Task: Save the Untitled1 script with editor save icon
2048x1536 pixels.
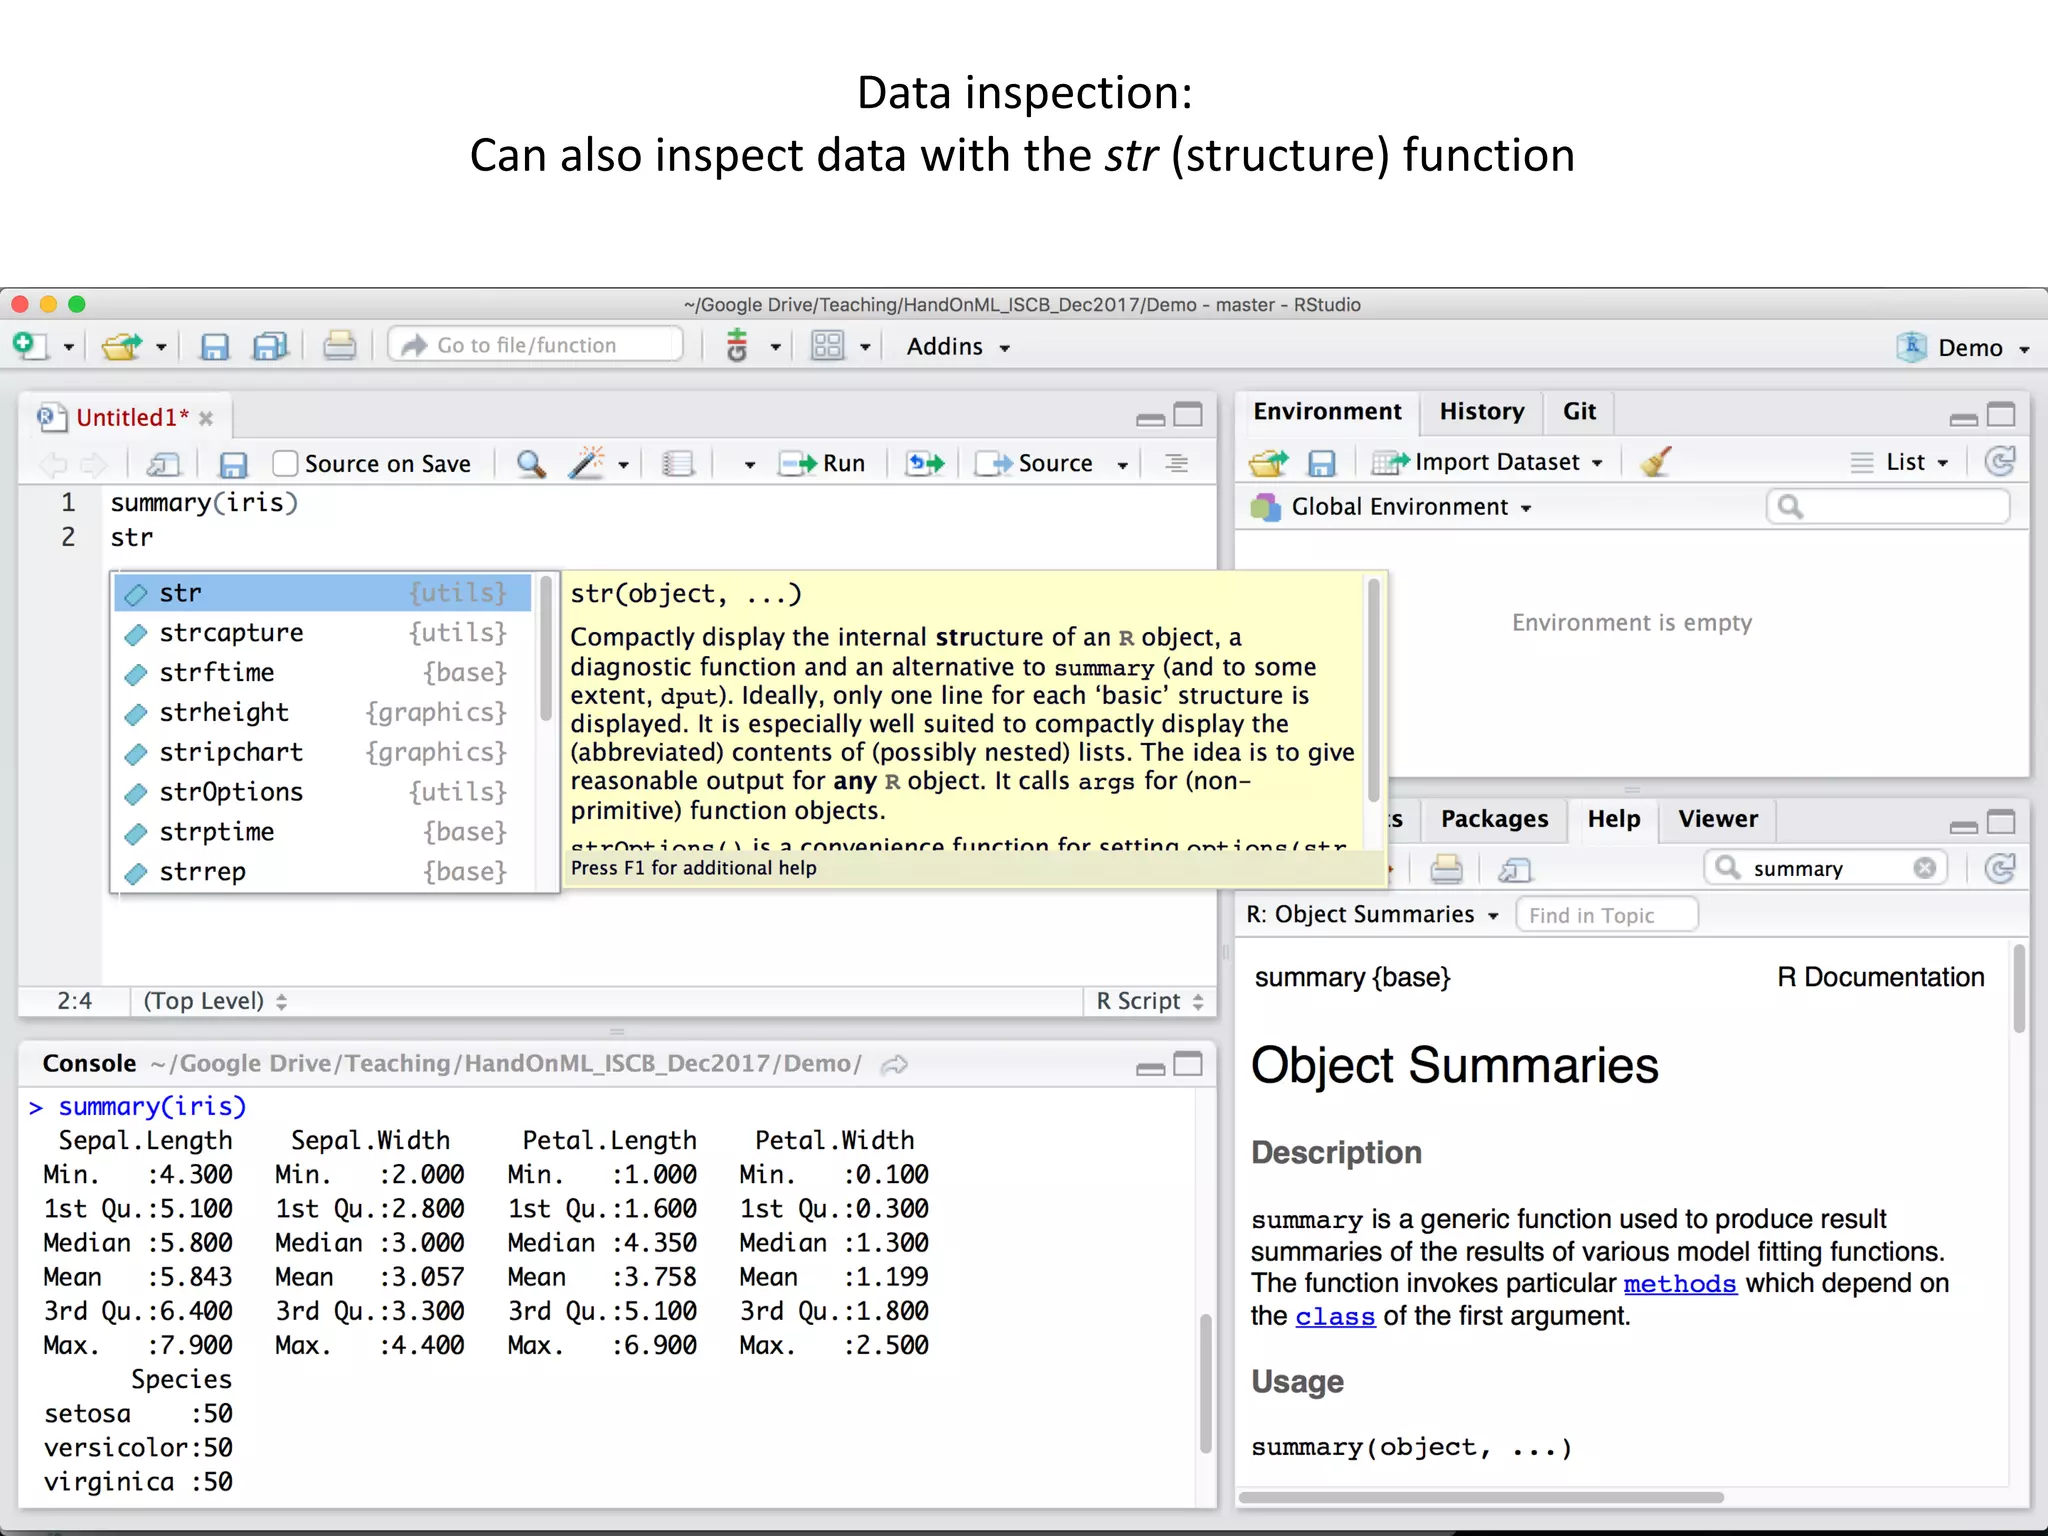Action: tap(233, 464)
